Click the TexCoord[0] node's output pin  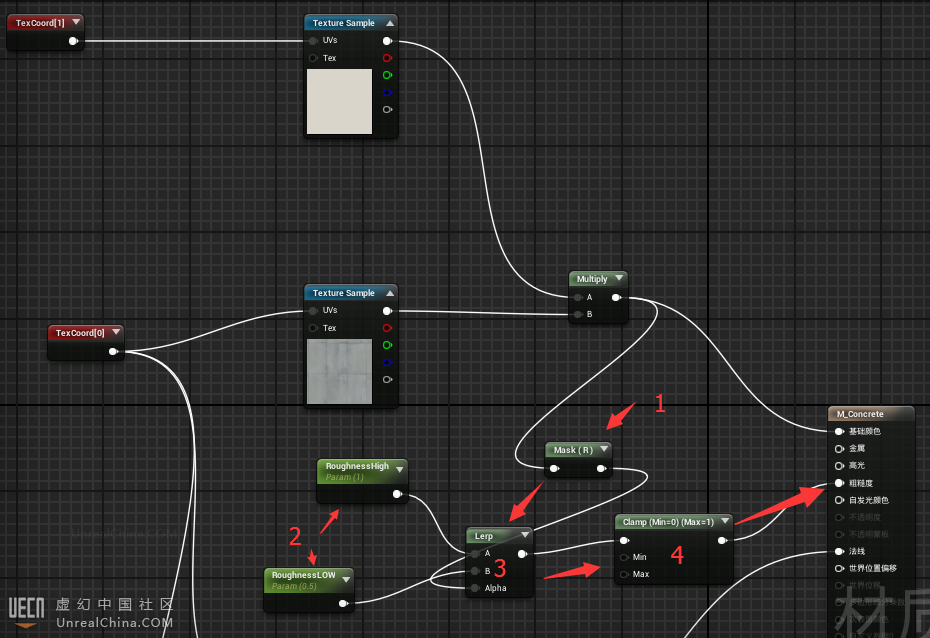coord(113,351)
